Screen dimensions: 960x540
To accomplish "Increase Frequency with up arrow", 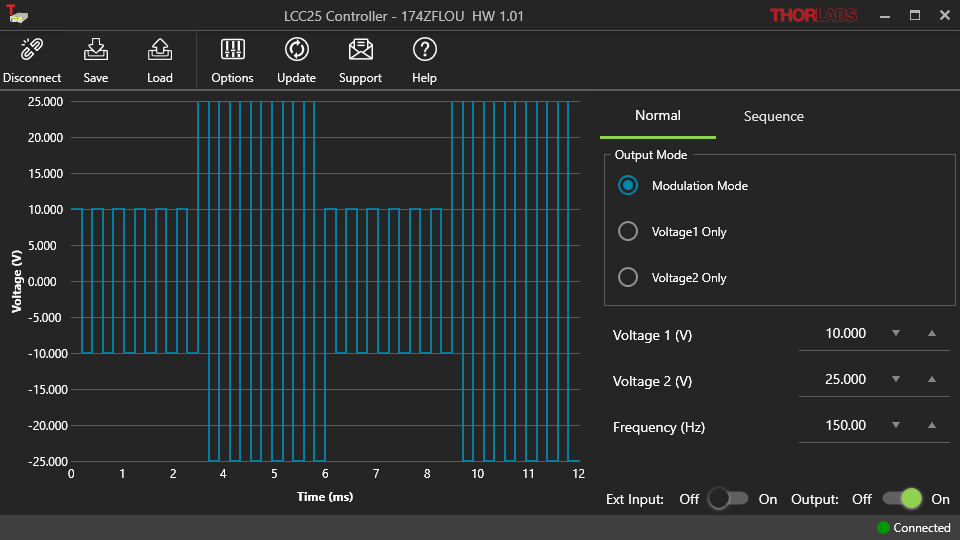I will [x=932, y=426].
